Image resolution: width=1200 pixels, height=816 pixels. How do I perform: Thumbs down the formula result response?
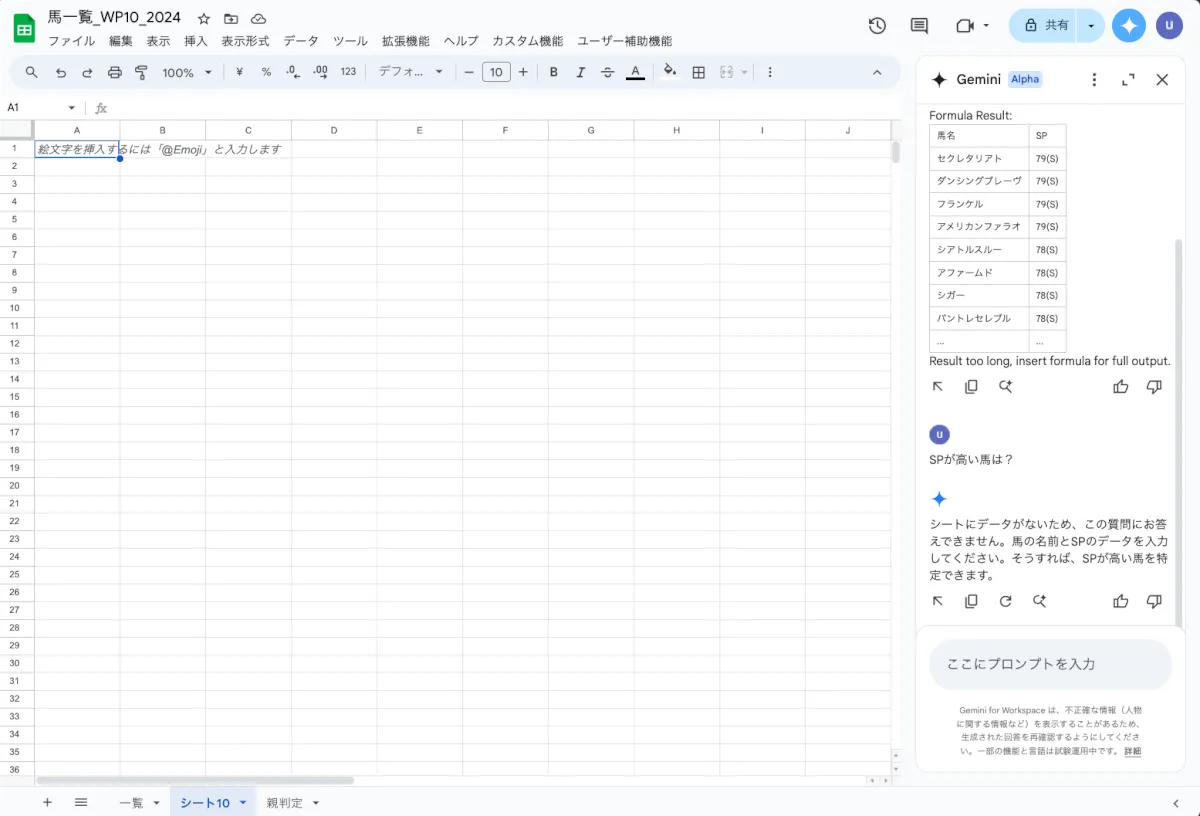1154,387
